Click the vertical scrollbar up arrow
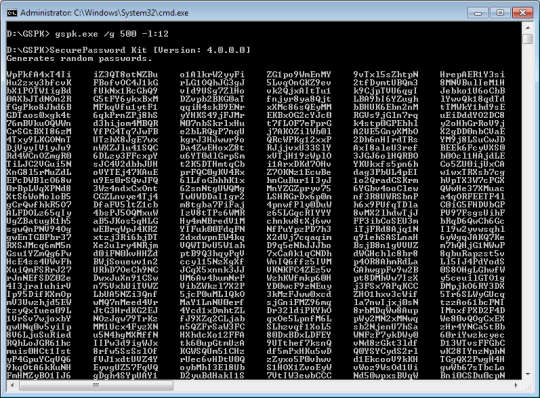 point(528,27)
